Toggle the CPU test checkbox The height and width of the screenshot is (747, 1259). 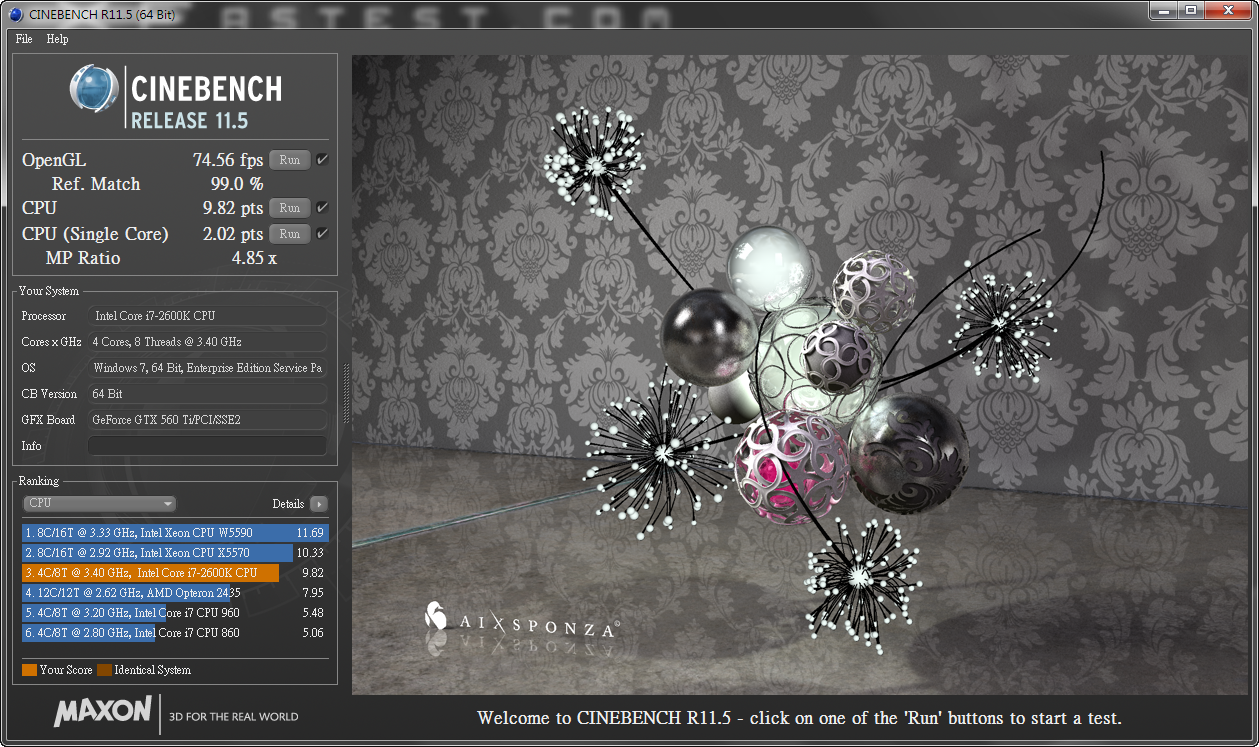322,208
